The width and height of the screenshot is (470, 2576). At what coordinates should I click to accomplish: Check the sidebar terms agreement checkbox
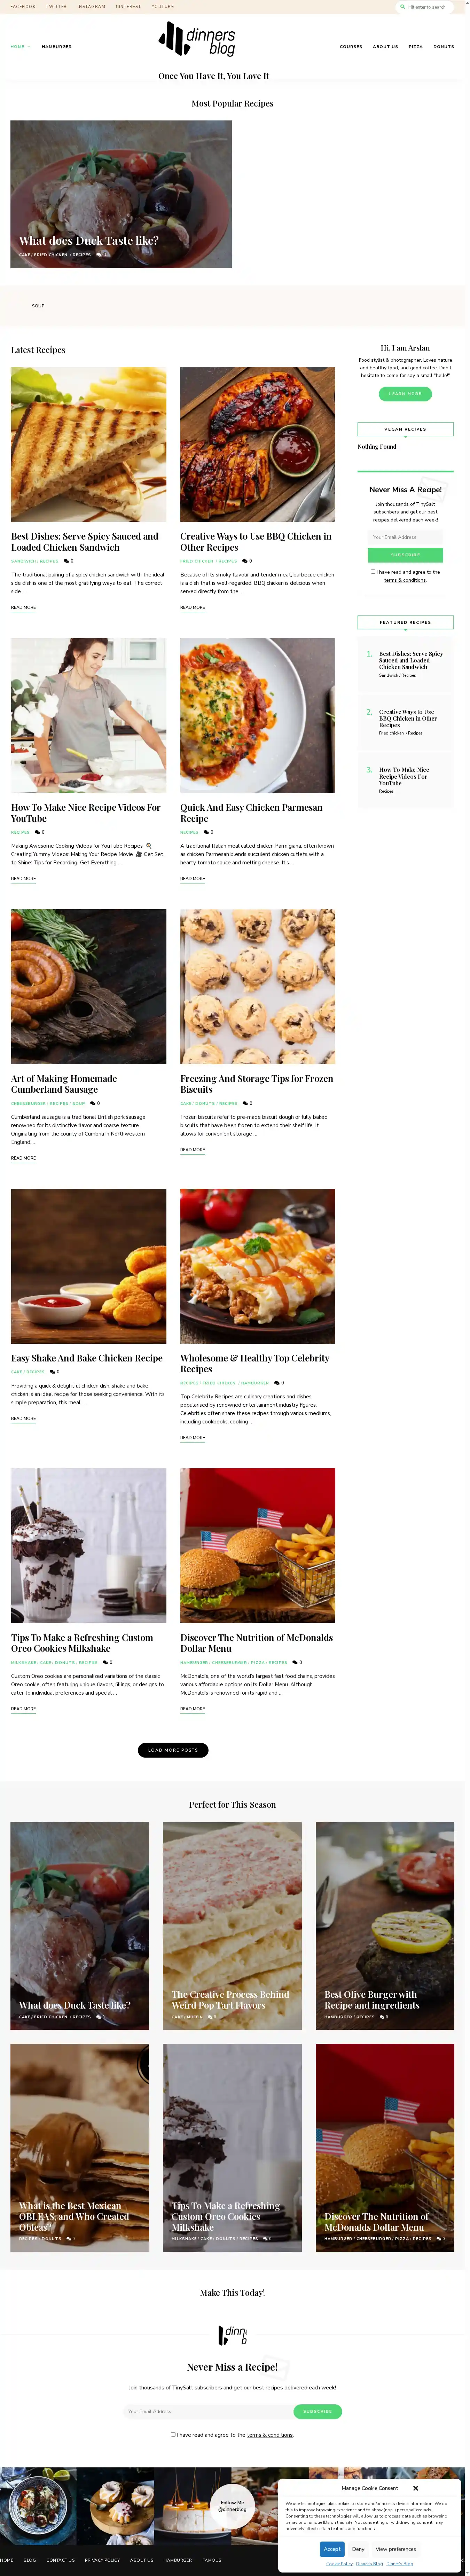coord(373,572)
